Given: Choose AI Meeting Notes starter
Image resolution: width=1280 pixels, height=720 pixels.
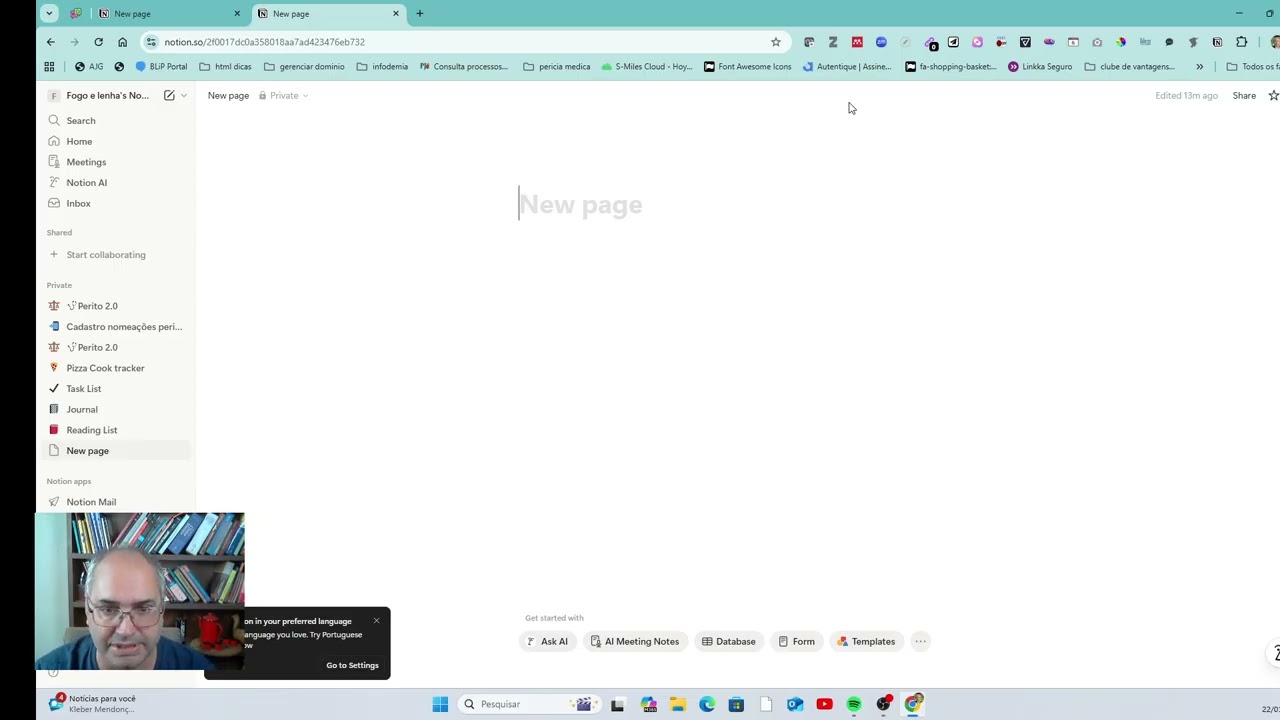Looking at the screenshot, I should [x=635, y=642].
